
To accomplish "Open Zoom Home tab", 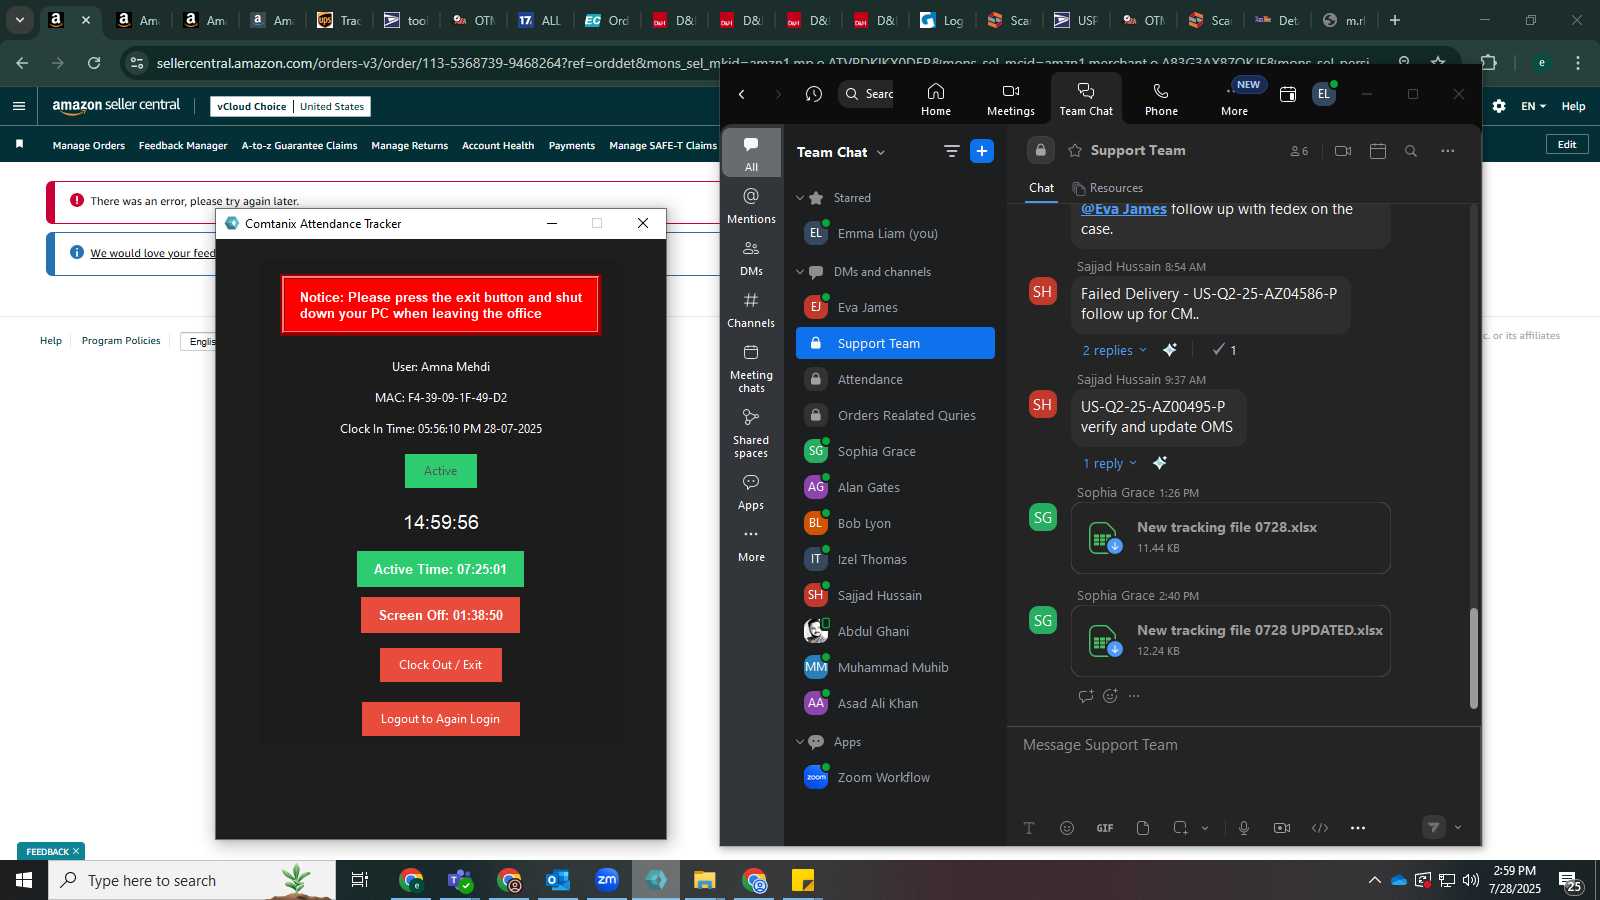I will click(935, 99).
